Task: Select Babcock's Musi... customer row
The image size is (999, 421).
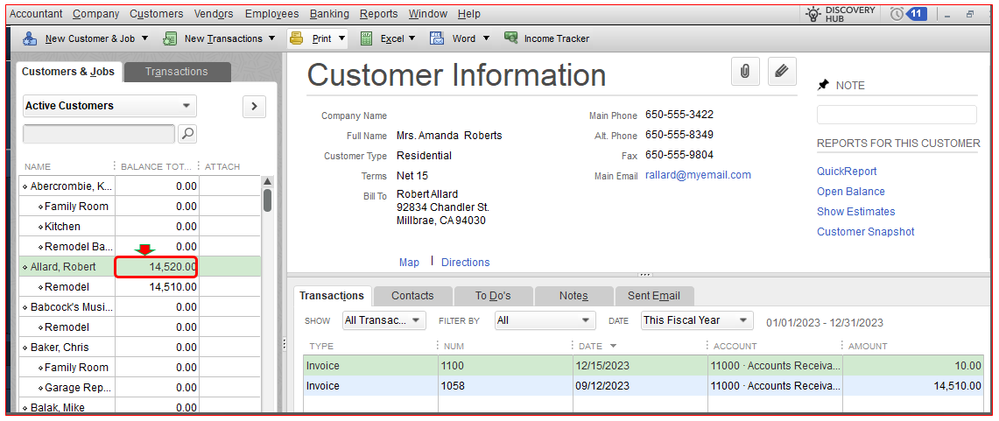Action: pos(140,307)
